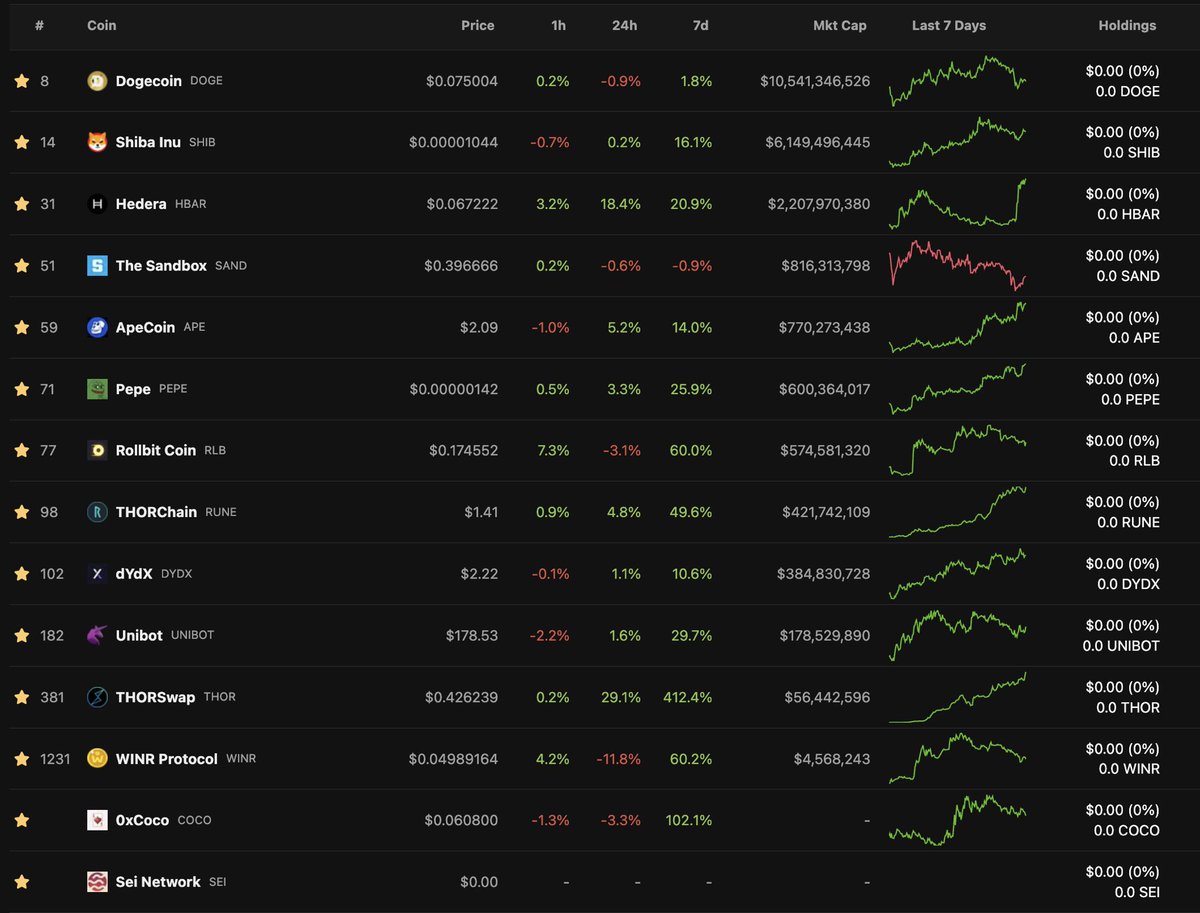Click the WINR Protocol logo
The height and width of the screenshot is (913, 1200).
point(97,759)
